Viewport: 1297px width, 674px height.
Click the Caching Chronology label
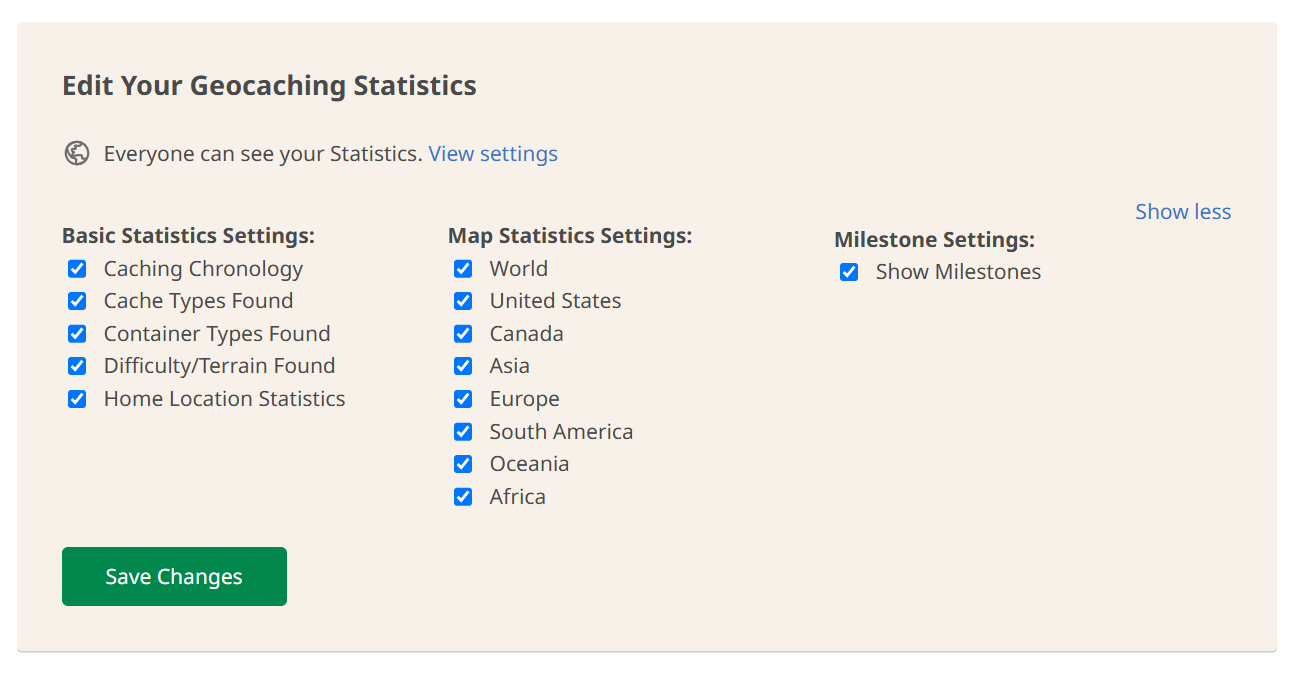(203, 269)
